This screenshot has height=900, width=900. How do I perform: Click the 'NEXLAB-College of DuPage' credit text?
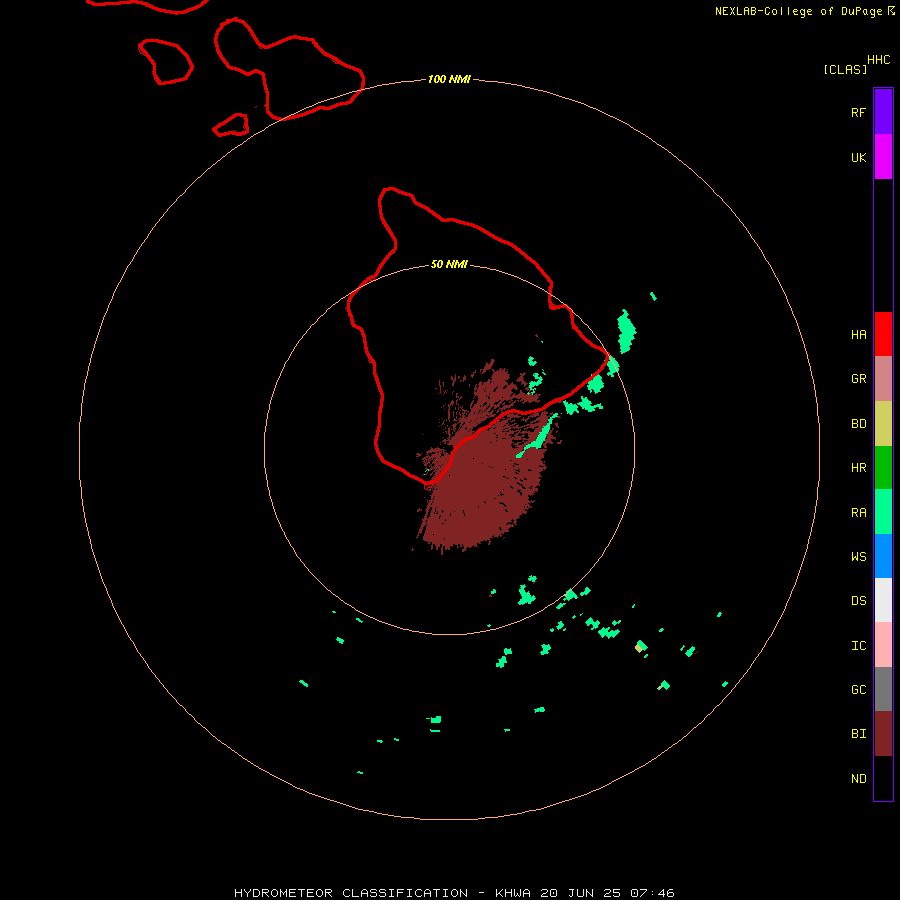798,11
